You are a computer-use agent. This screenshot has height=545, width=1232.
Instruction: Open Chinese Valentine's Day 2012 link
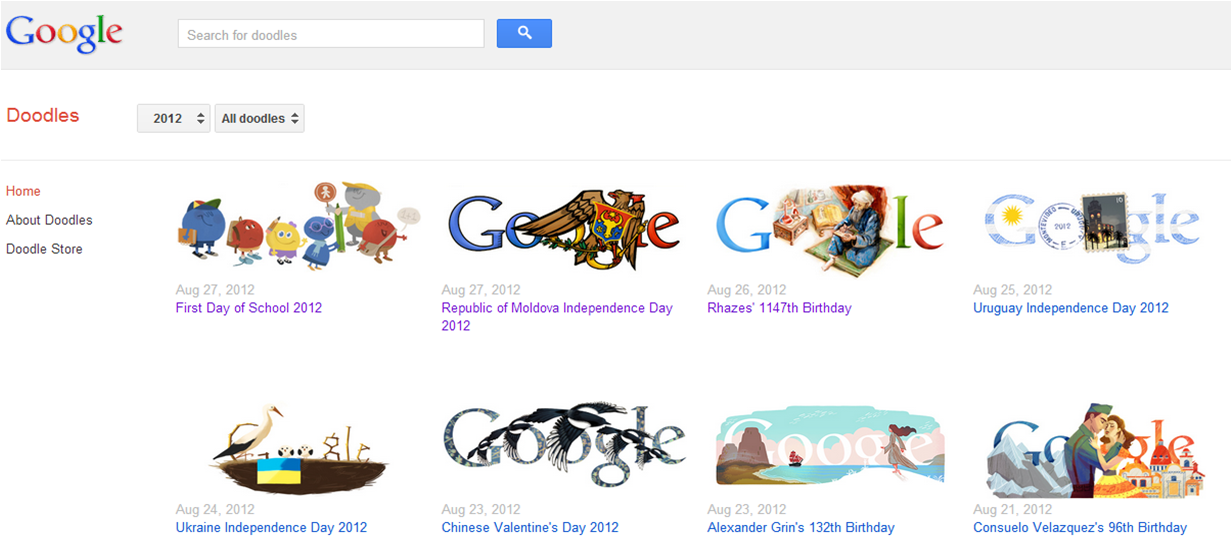click(x=530, y=527)
